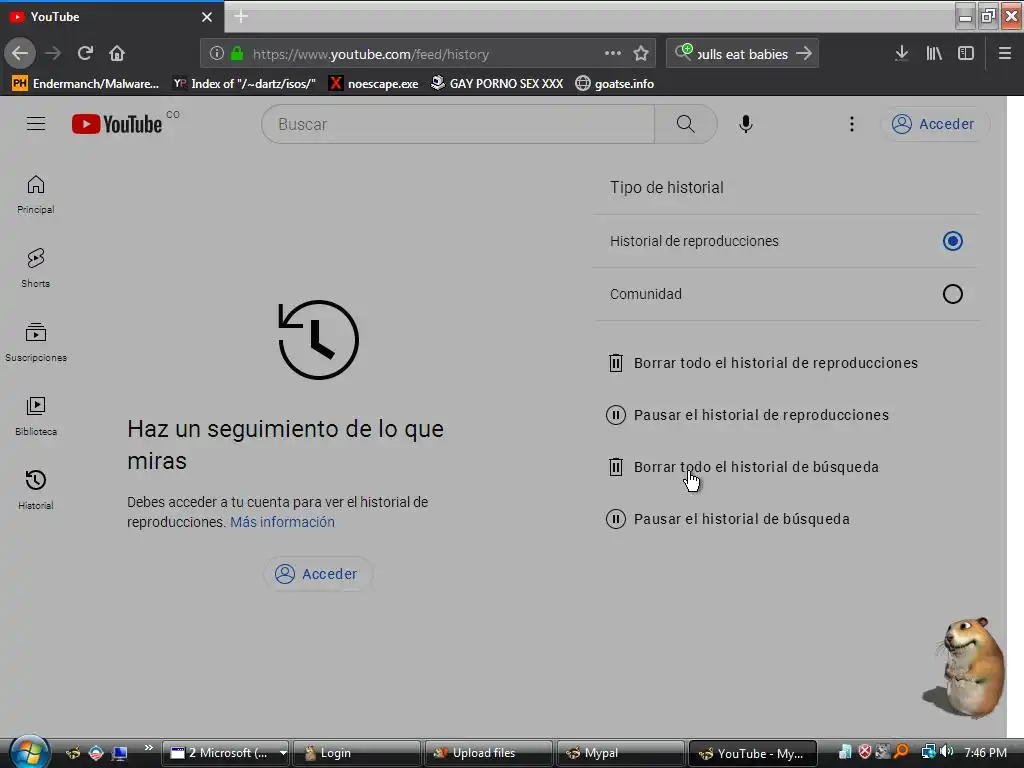Screen dimensions: 1024x768
Task: Focus the Buscar search field
Action: 457,124
